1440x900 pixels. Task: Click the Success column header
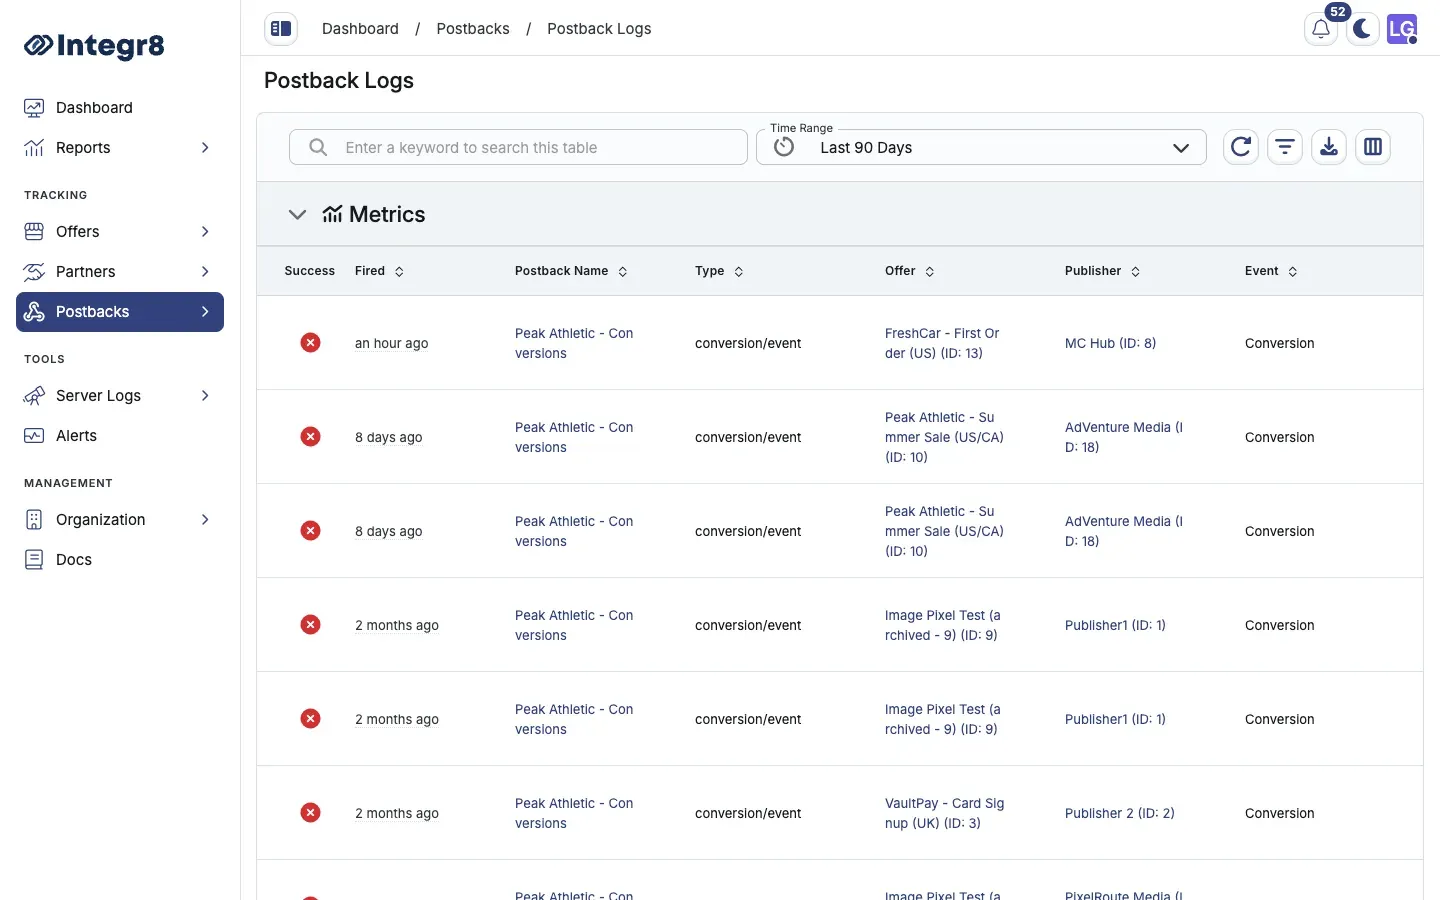pos(310,271)
